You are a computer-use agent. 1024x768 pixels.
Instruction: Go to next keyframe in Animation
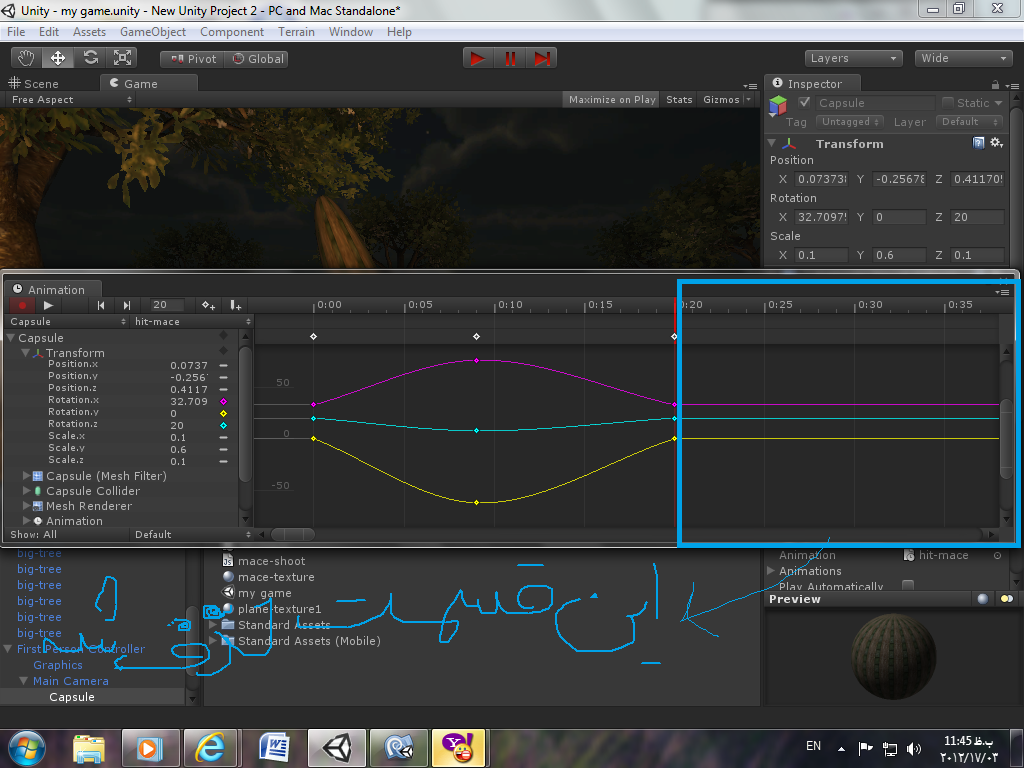tap(127, 305)
